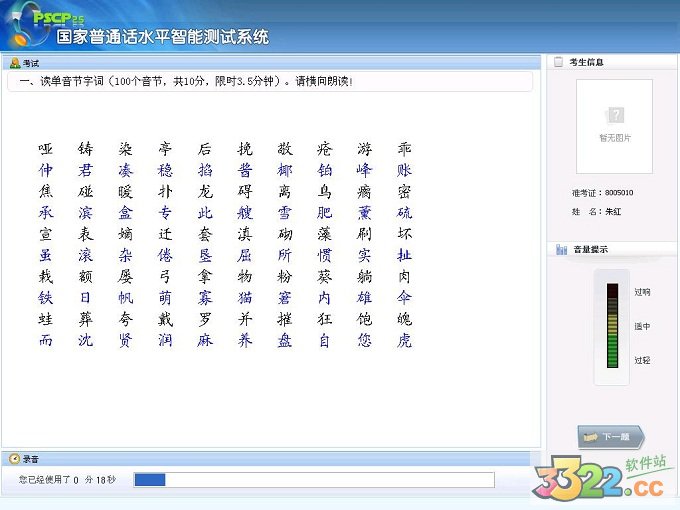Click the 考试 person icon
This screenshot has width=680, height=510.
(x=15, y=63)
